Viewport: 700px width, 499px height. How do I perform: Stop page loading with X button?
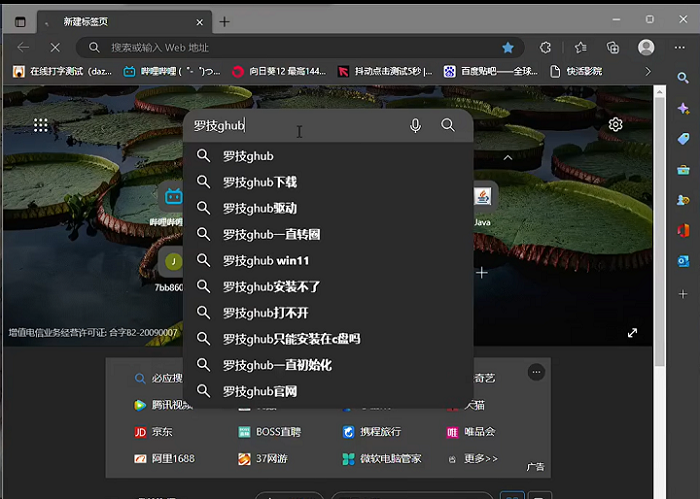[x=55, y=47]
